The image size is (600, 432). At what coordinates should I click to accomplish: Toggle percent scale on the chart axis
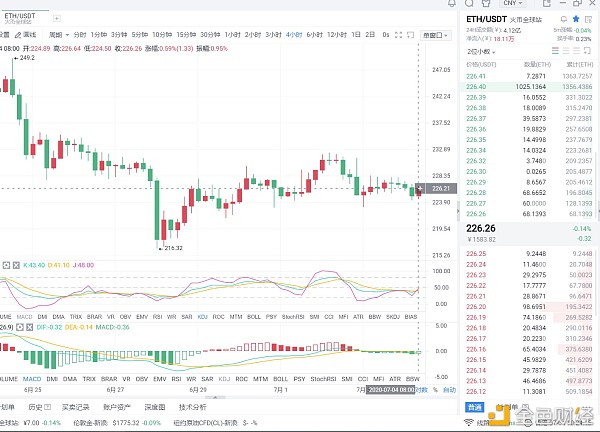click(435, 390)
